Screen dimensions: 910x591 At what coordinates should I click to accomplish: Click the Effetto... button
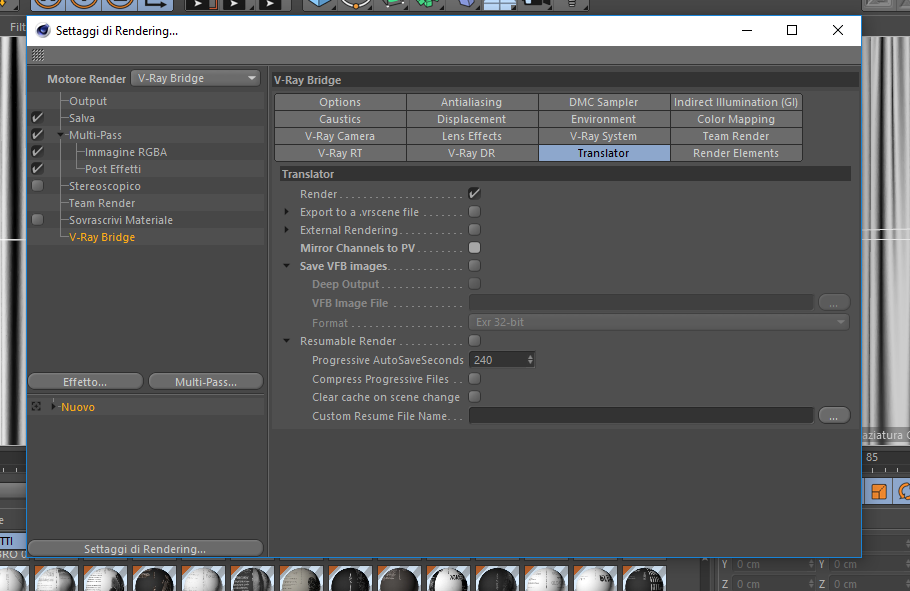[85, 381]
